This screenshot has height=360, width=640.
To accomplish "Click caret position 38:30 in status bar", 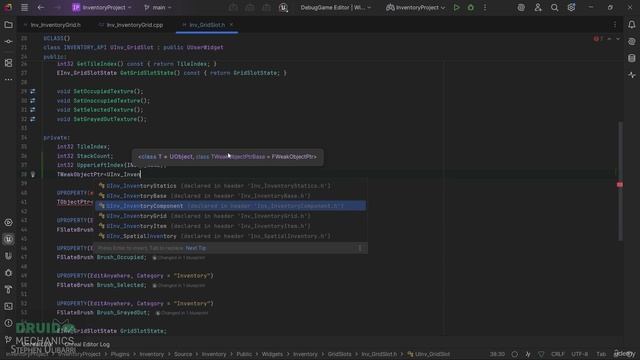I will coord(497,354).
